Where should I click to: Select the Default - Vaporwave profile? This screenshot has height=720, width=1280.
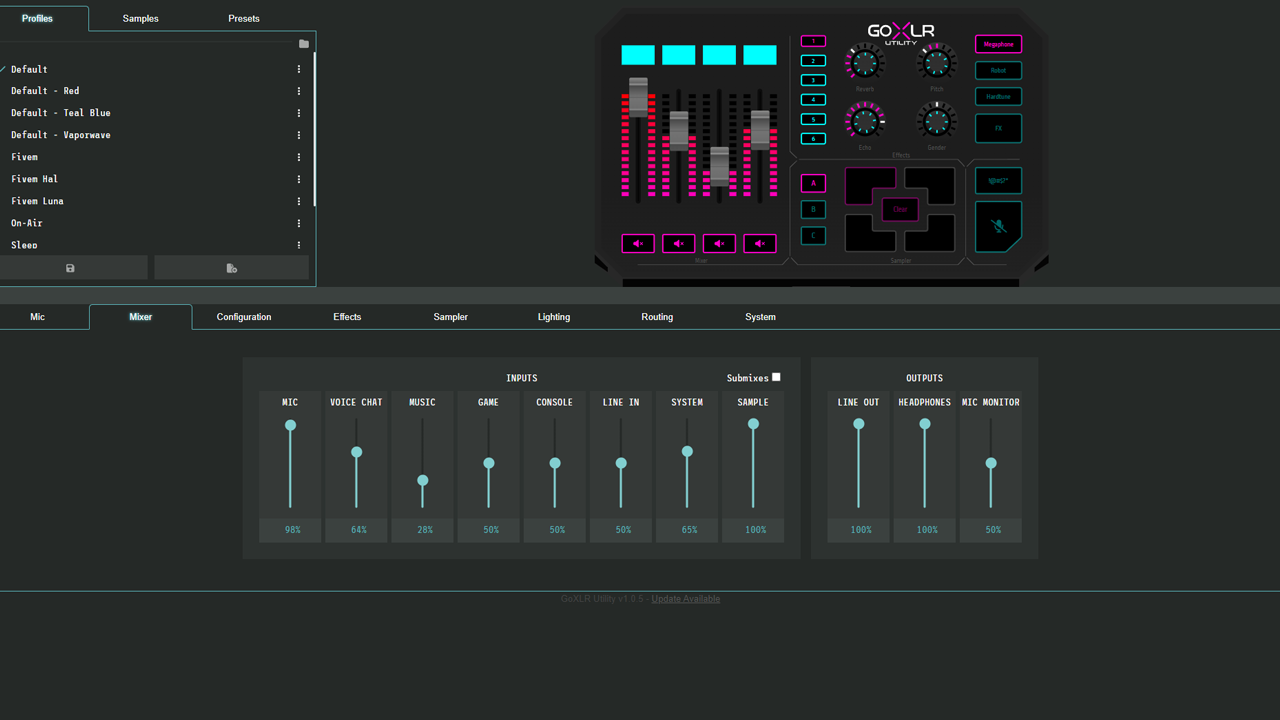pos(61,135)
